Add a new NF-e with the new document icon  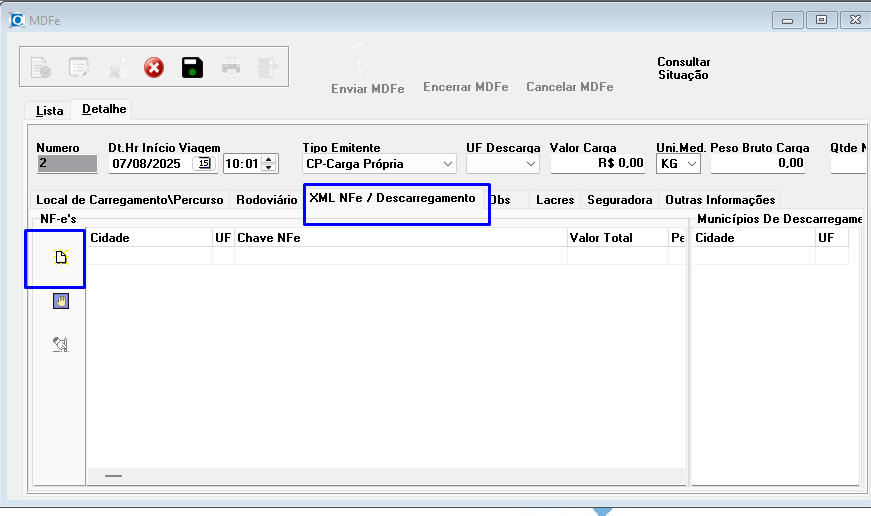coord(60,258)
